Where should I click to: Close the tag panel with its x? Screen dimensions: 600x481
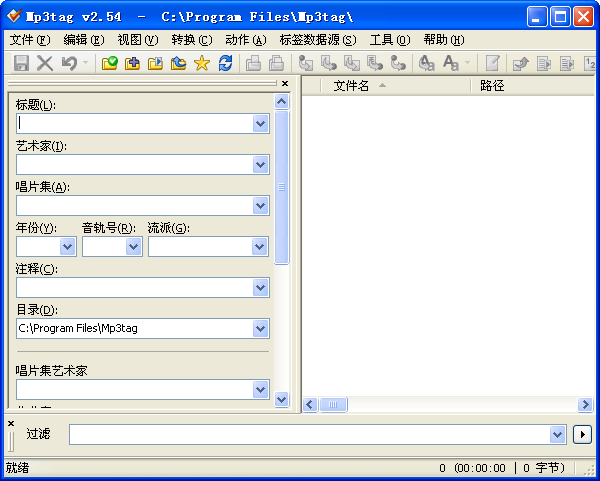pyautogui.click(x=285, y=83)
